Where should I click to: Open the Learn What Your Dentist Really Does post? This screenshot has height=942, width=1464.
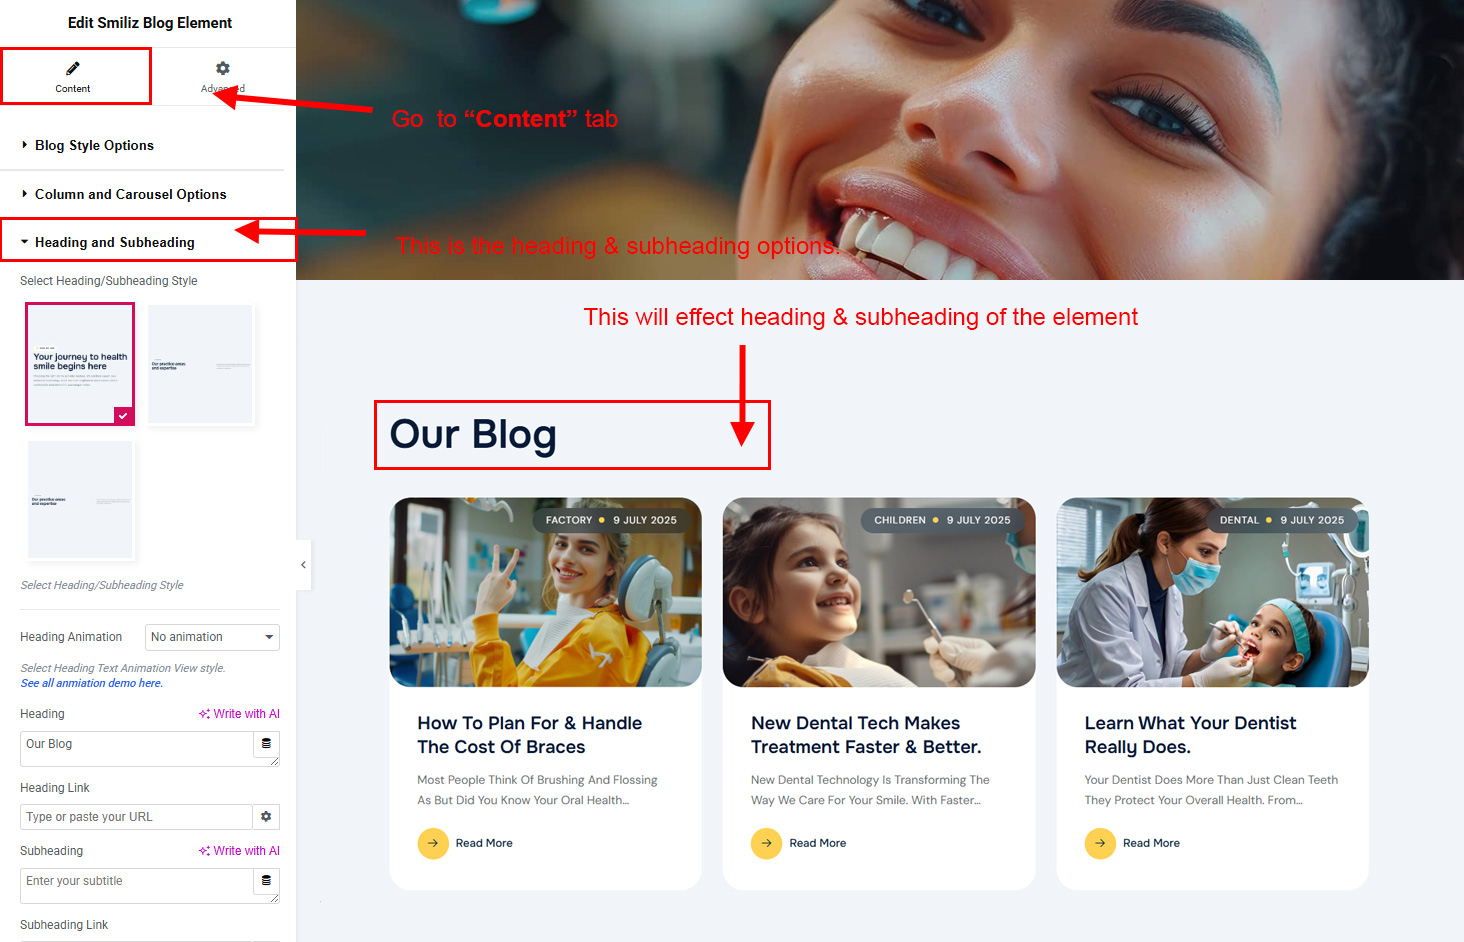click(1190, 735)
